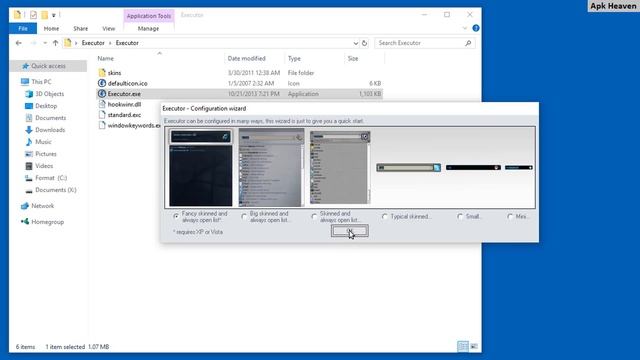Select the windowkeywords file
This screenshot has width=640, height=360.
click(x=130, y=125)
